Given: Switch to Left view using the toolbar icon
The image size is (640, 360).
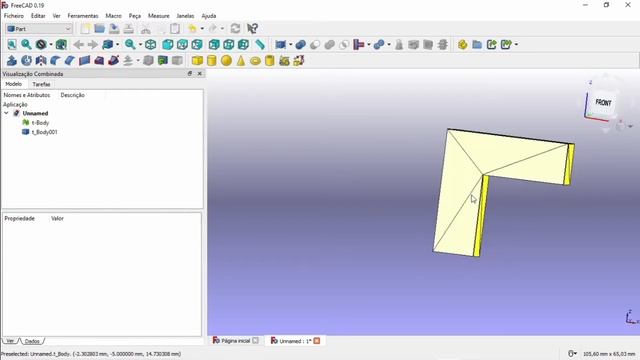Looking at the screenshot, I should pos(244,44).
